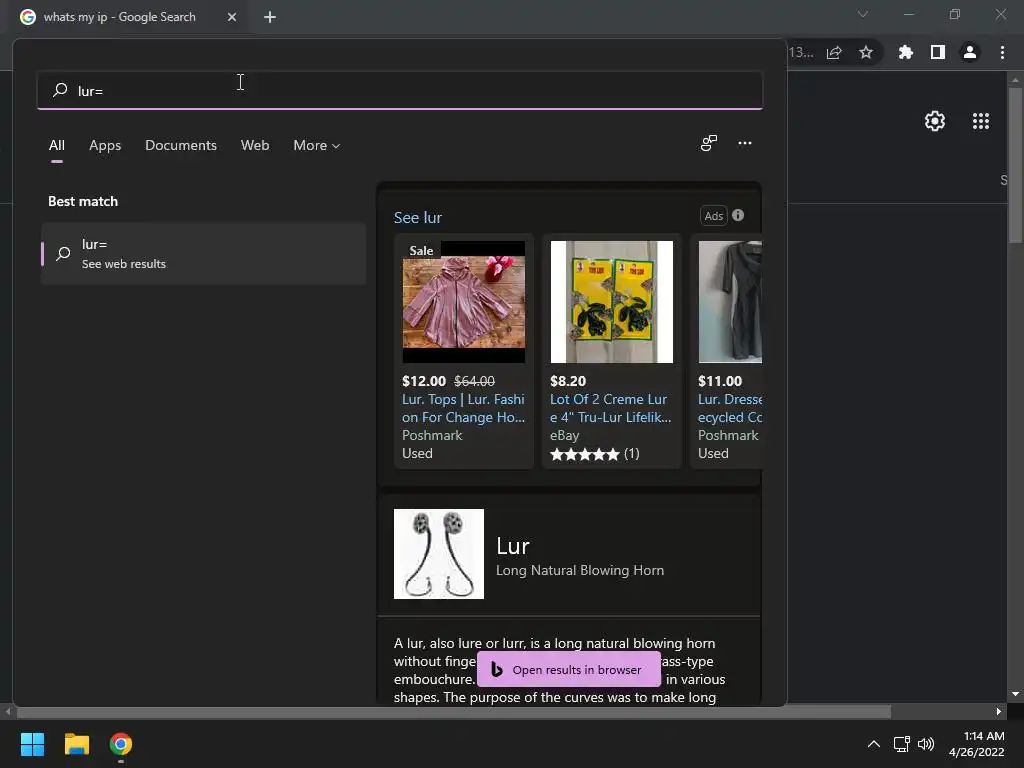Screen dimensions: 1024x768
Task: Select the All tab
Action: point(57,145)
